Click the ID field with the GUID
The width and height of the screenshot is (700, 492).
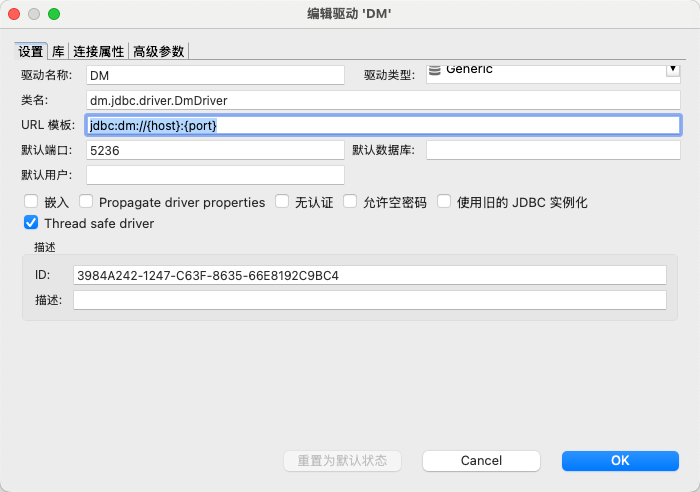coord(370,275)
